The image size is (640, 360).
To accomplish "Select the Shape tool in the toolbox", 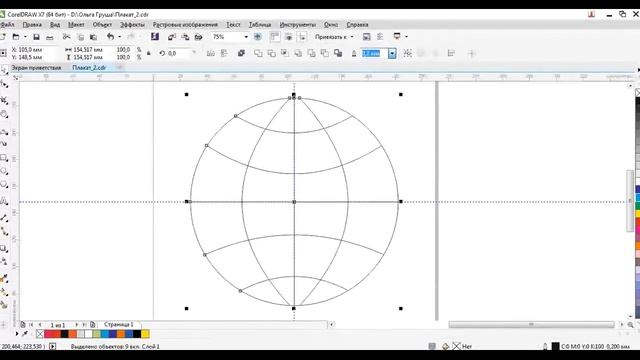I will point(4,84).
